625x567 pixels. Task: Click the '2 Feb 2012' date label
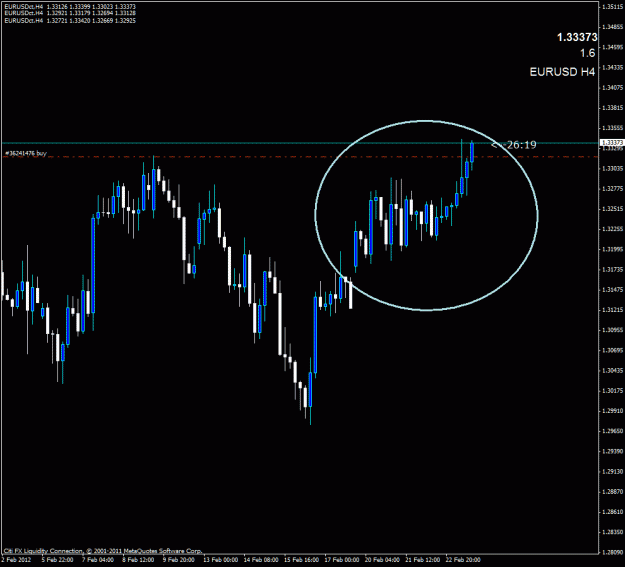tap(15, 560)
